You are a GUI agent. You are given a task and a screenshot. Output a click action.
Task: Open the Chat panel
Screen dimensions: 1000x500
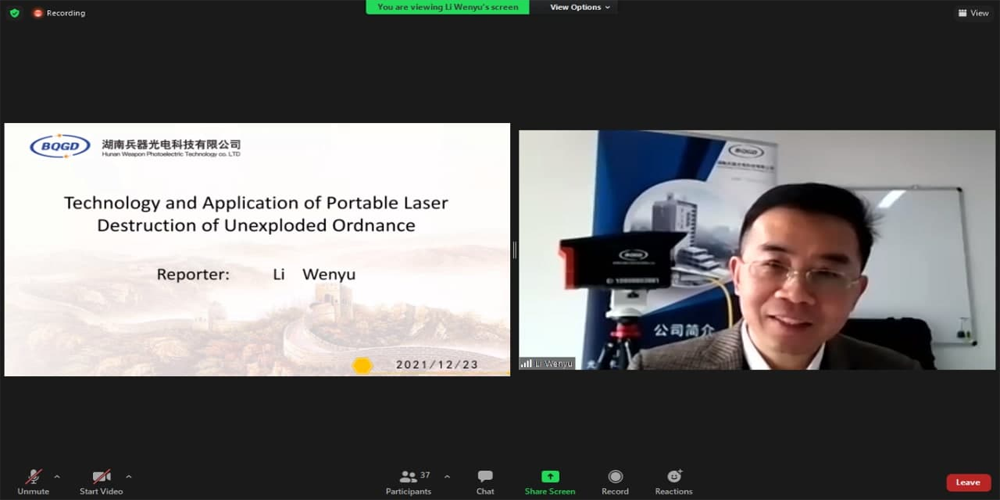(x=485, y=481)
